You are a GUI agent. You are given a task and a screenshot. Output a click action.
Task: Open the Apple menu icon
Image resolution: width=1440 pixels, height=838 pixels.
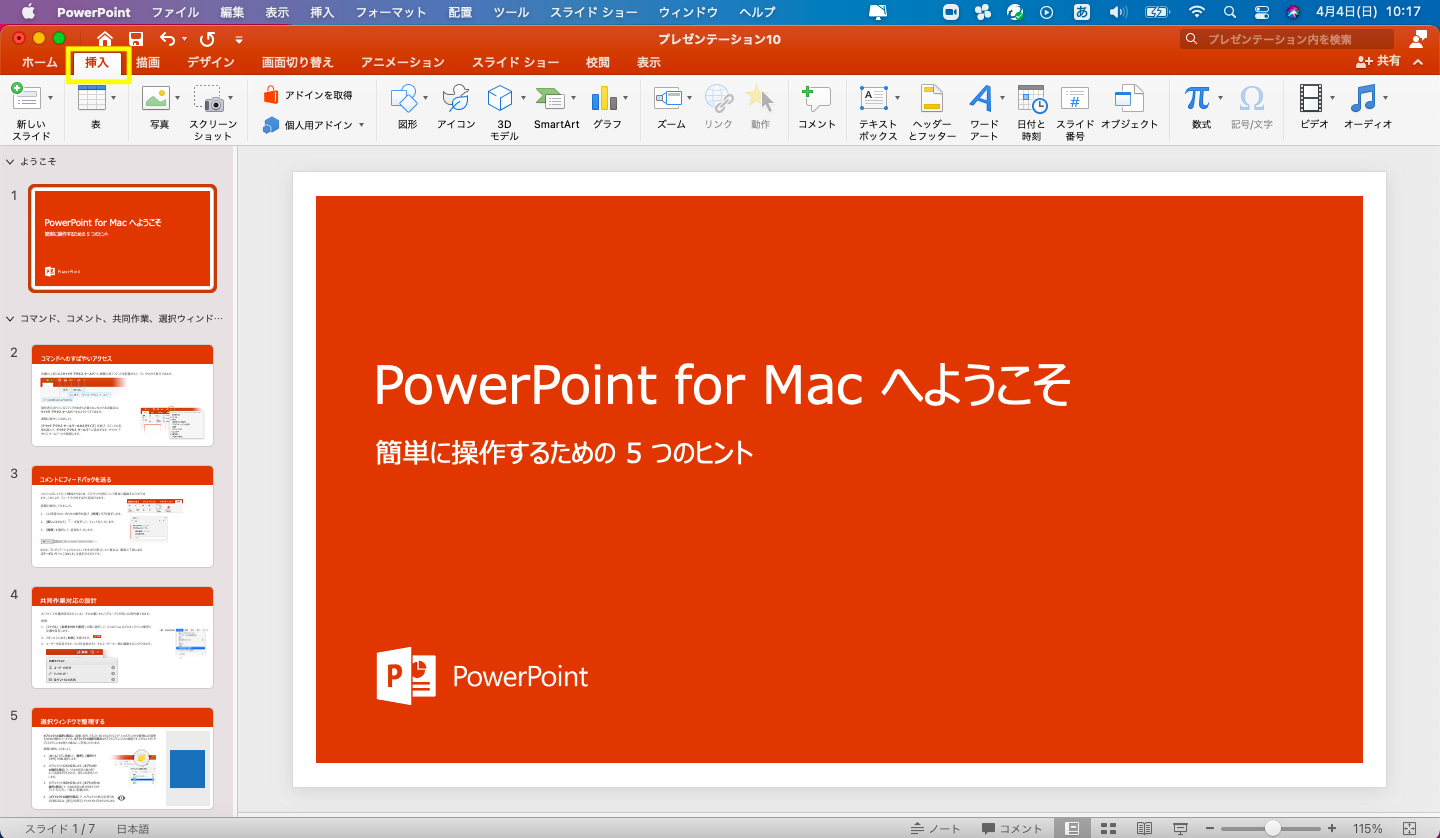tap(27, 12)
